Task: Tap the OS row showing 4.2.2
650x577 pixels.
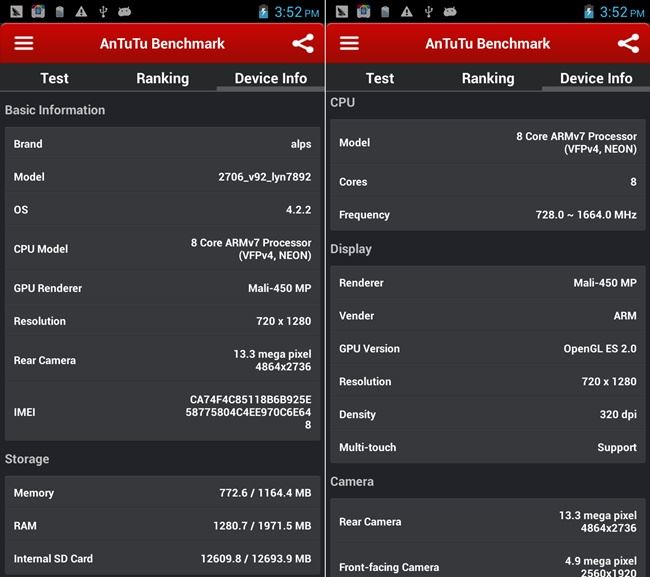Action: pyautogui.click(x=162, y=209)
